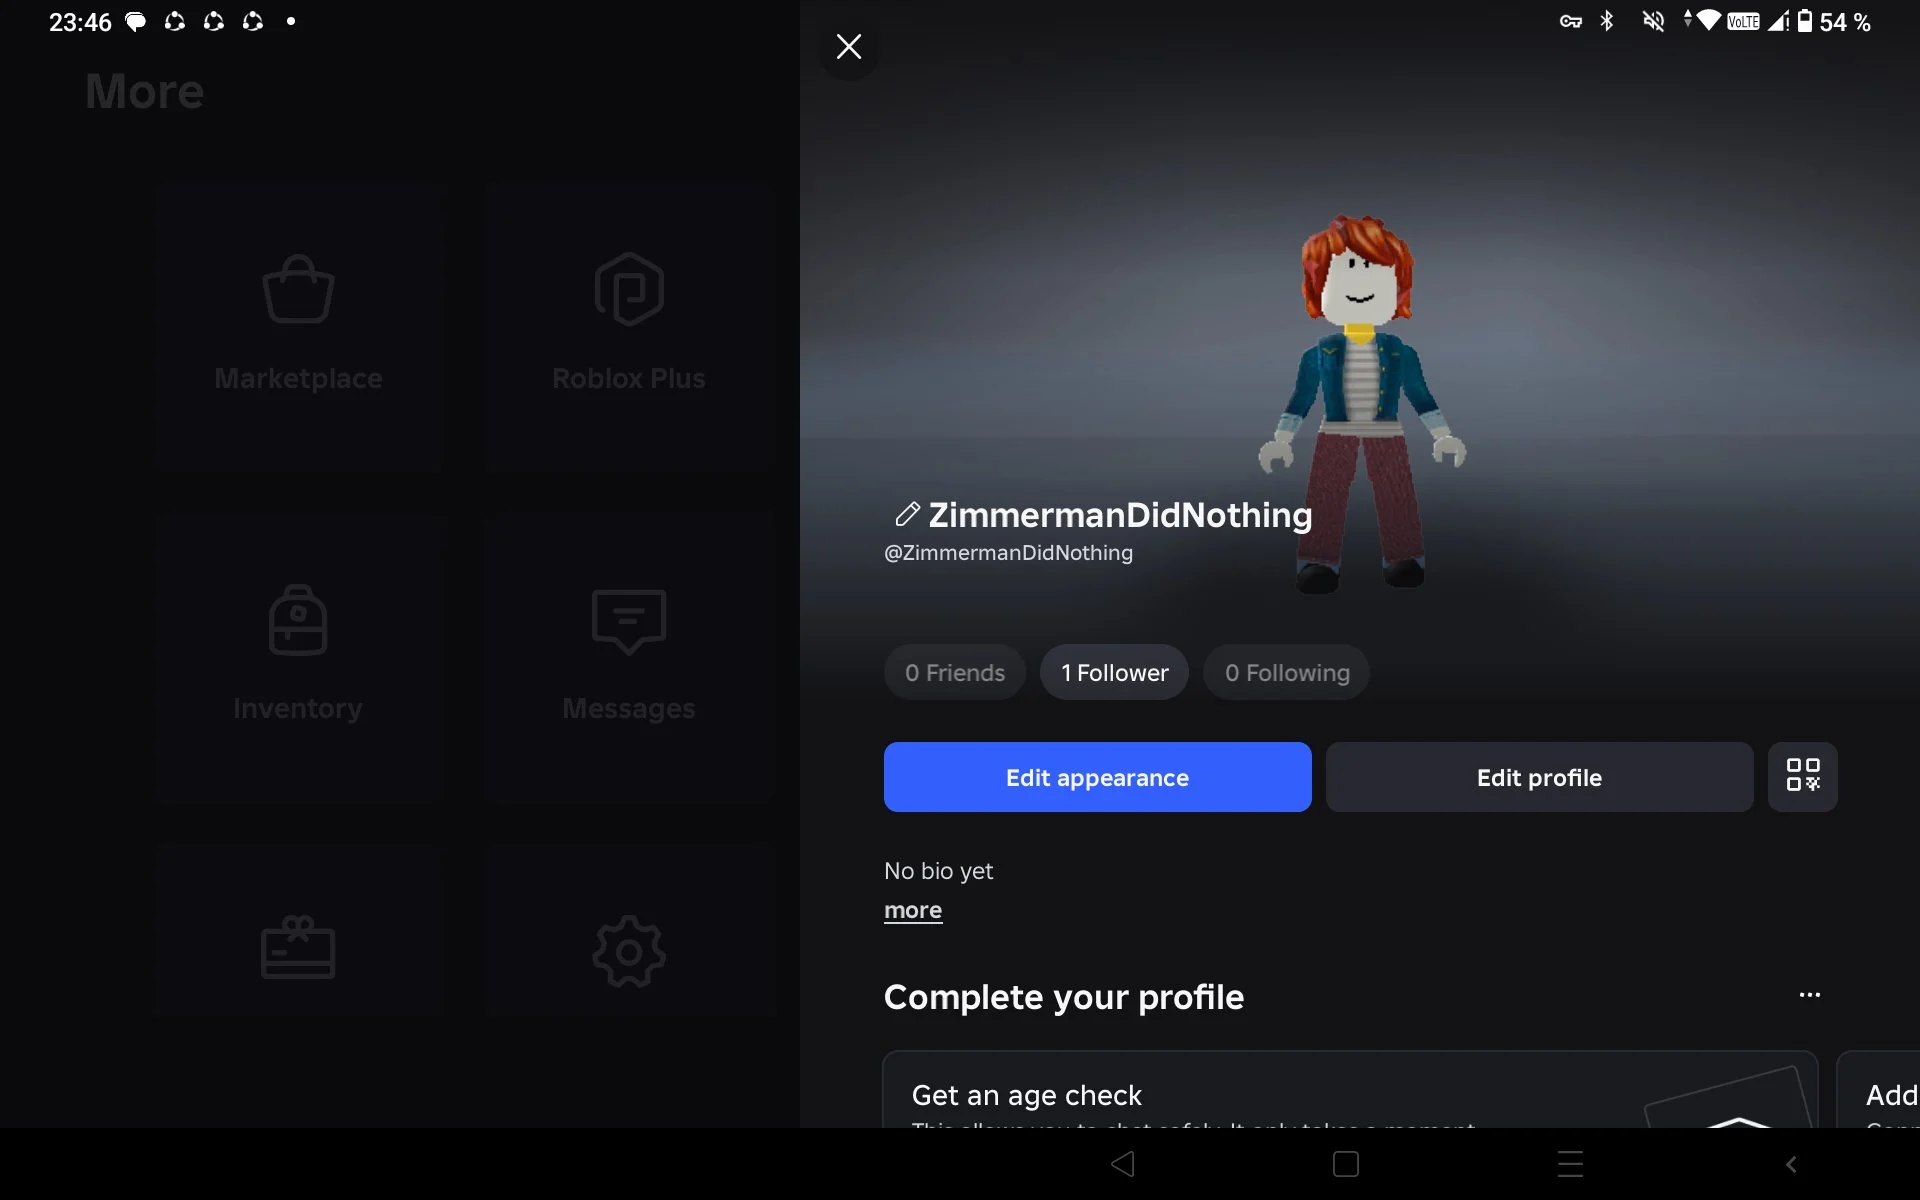Viewport: 1920px width, 1200px height.
Task: Tap the Android square recents button
Action: pos(1346,1164)
